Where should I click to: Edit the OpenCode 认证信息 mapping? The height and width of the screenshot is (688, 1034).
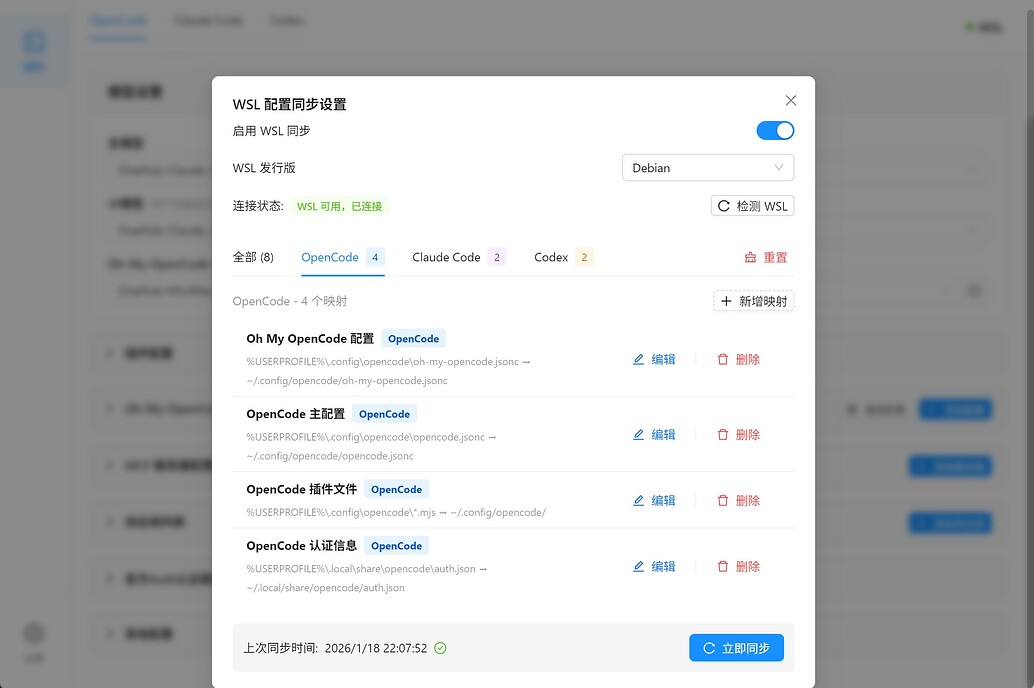tap(654, 567)
